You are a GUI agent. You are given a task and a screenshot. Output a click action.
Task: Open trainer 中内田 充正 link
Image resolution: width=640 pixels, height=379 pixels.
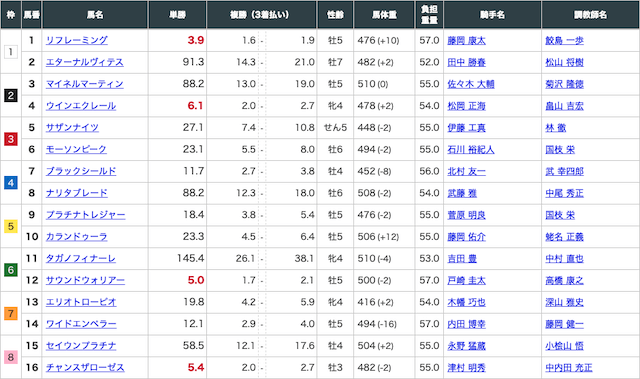click(569, 368)
